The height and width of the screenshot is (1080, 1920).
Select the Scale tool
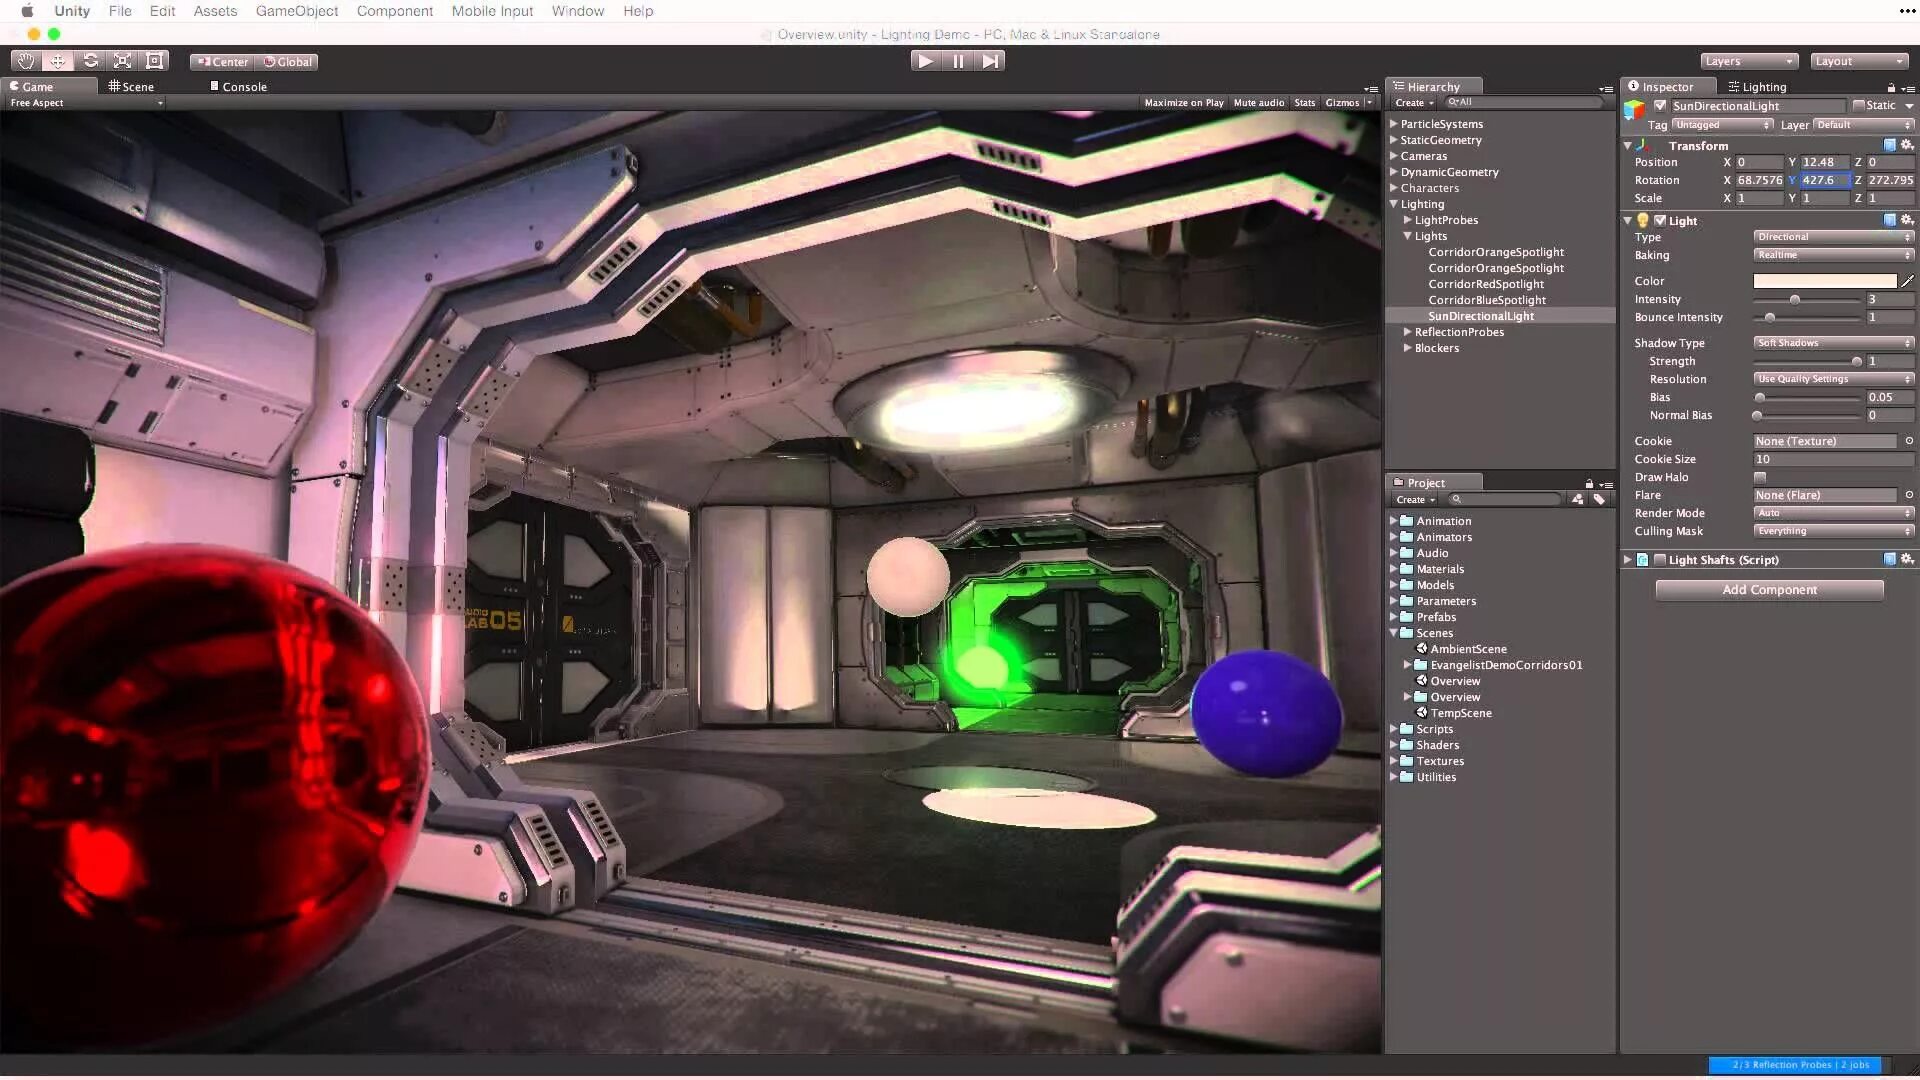click(123, 61)
